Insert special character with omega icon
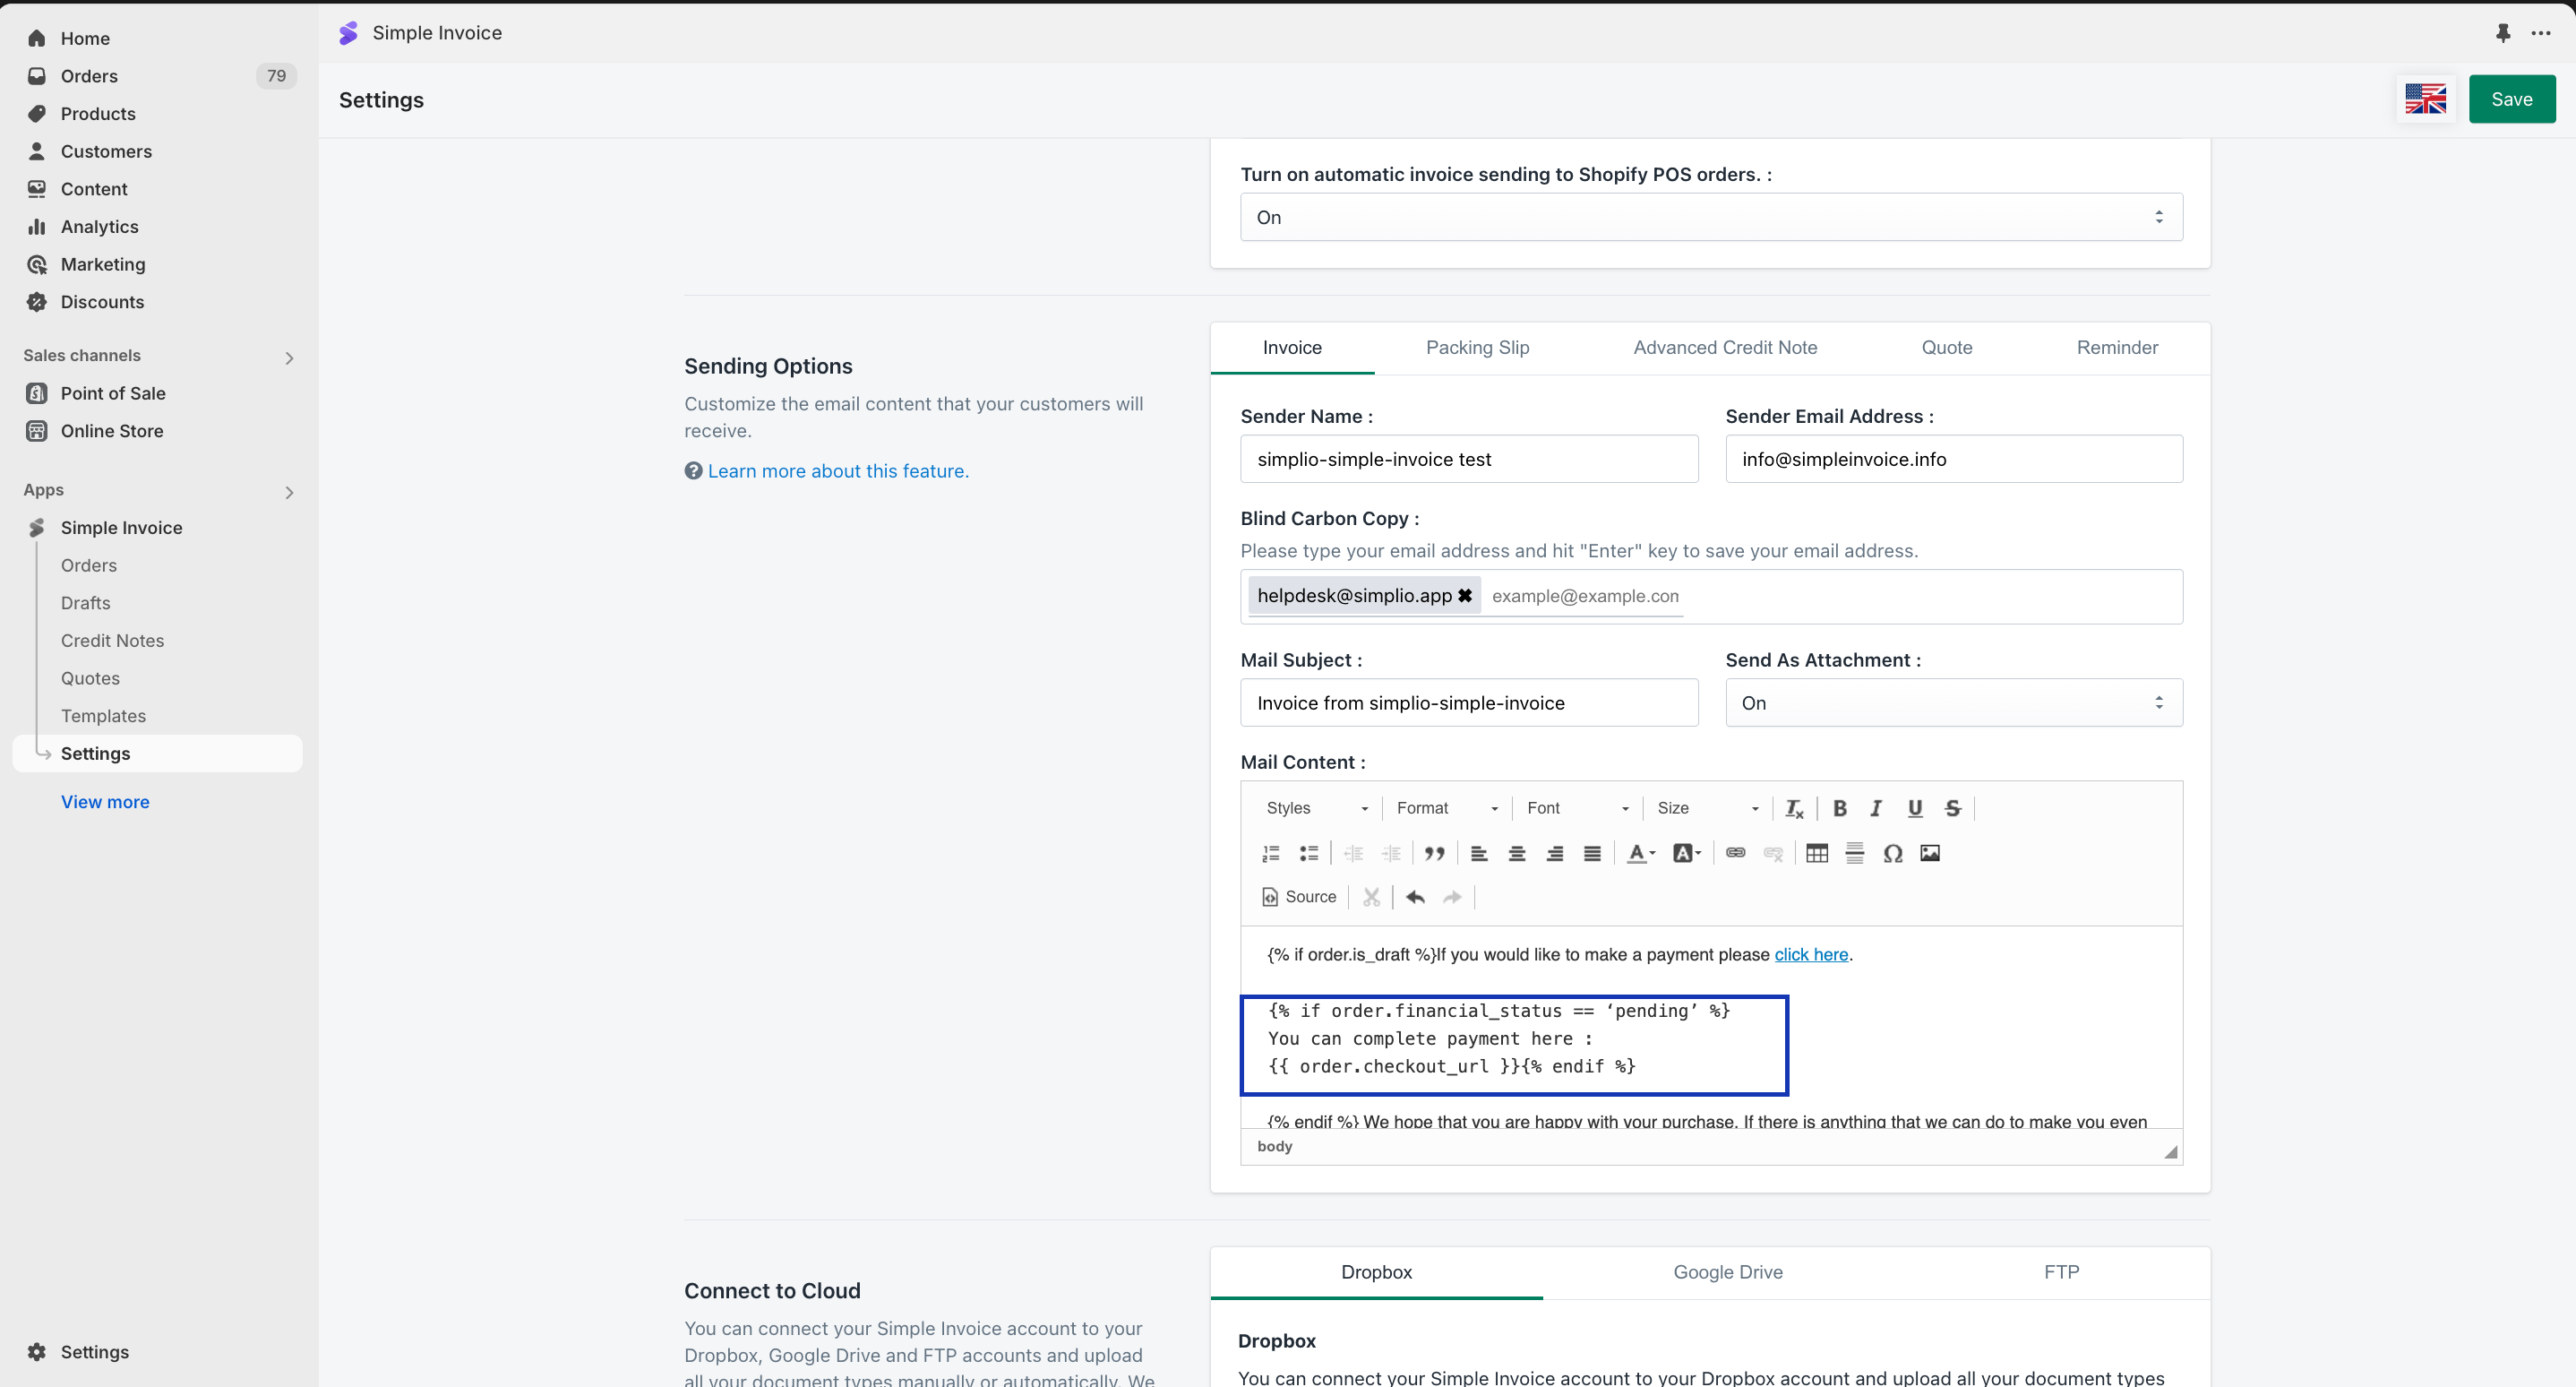 coord(1892,853)
